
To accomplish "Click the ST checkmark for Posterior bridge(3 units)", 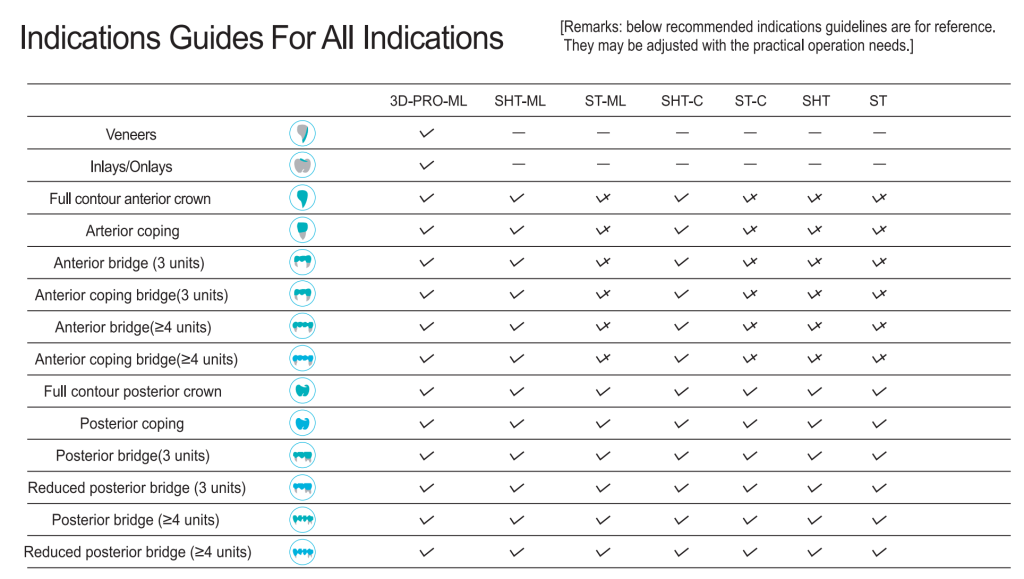I will [879, 456].
